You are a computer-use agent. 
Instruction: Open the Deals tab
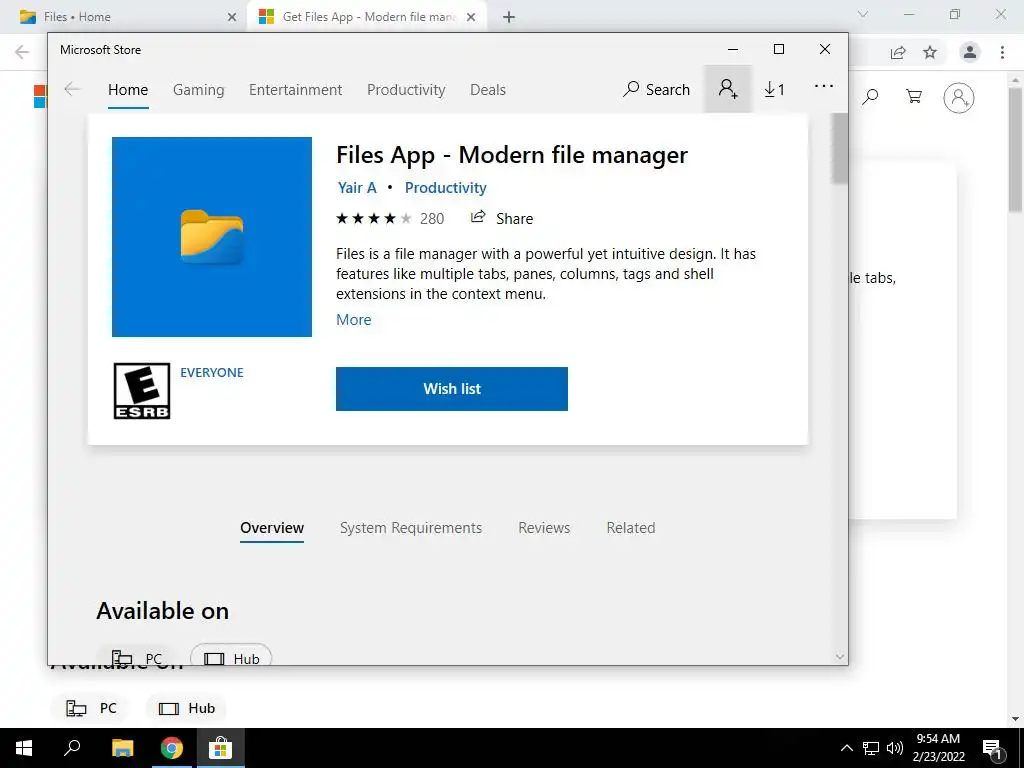click(x=488, y=90)
